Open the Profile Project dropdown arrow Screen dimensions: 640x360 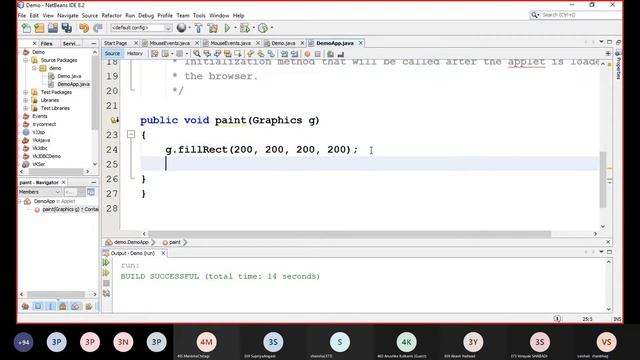pyautogui.click(x=272, y=28)
